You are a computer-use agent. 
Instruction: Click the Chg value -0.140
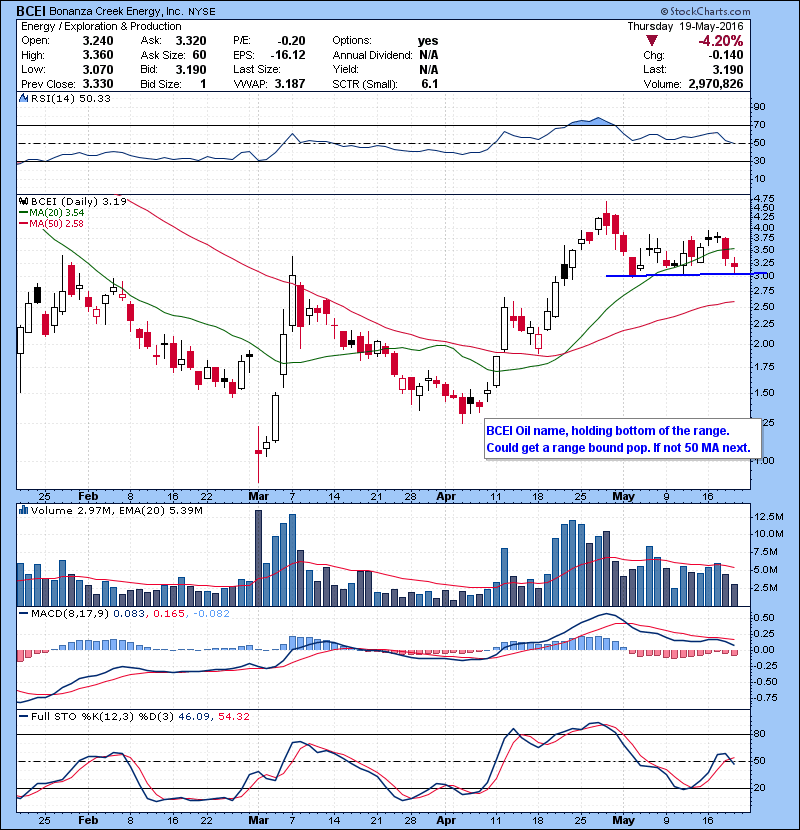pos(726,55)
